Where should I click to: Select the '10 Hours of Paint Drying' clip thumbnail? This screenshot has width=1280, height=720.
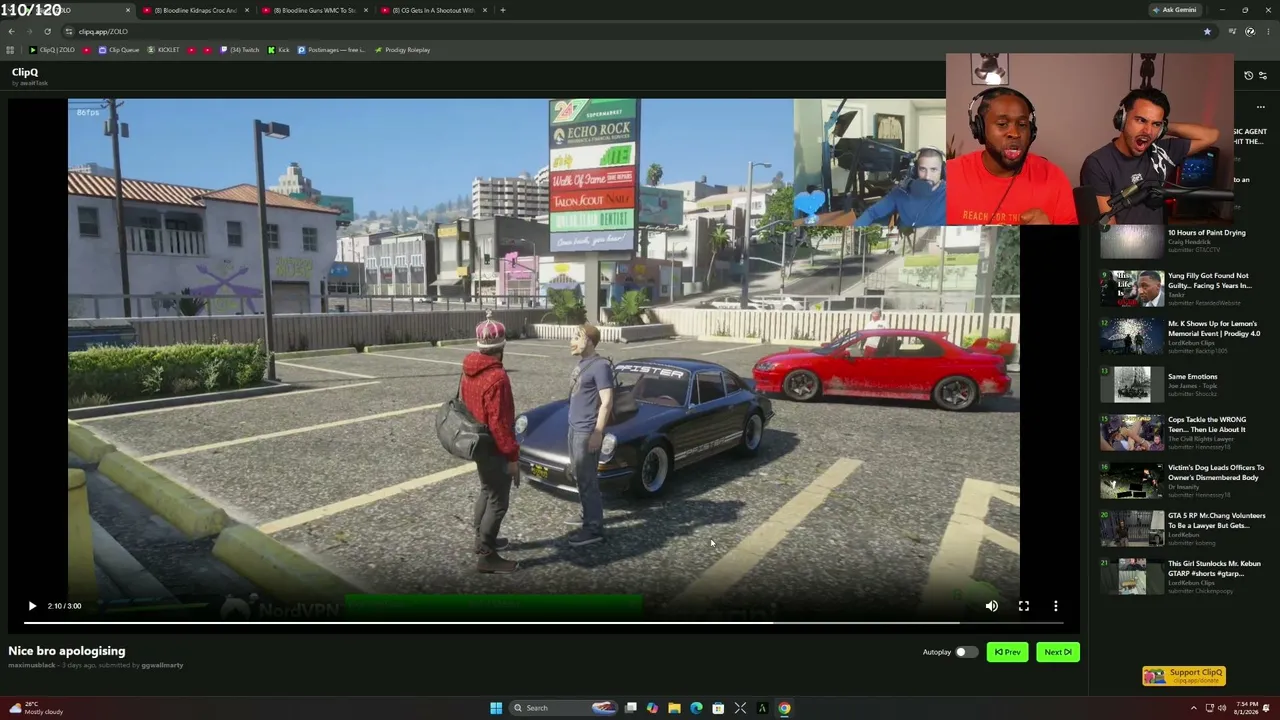[1131, 241]
